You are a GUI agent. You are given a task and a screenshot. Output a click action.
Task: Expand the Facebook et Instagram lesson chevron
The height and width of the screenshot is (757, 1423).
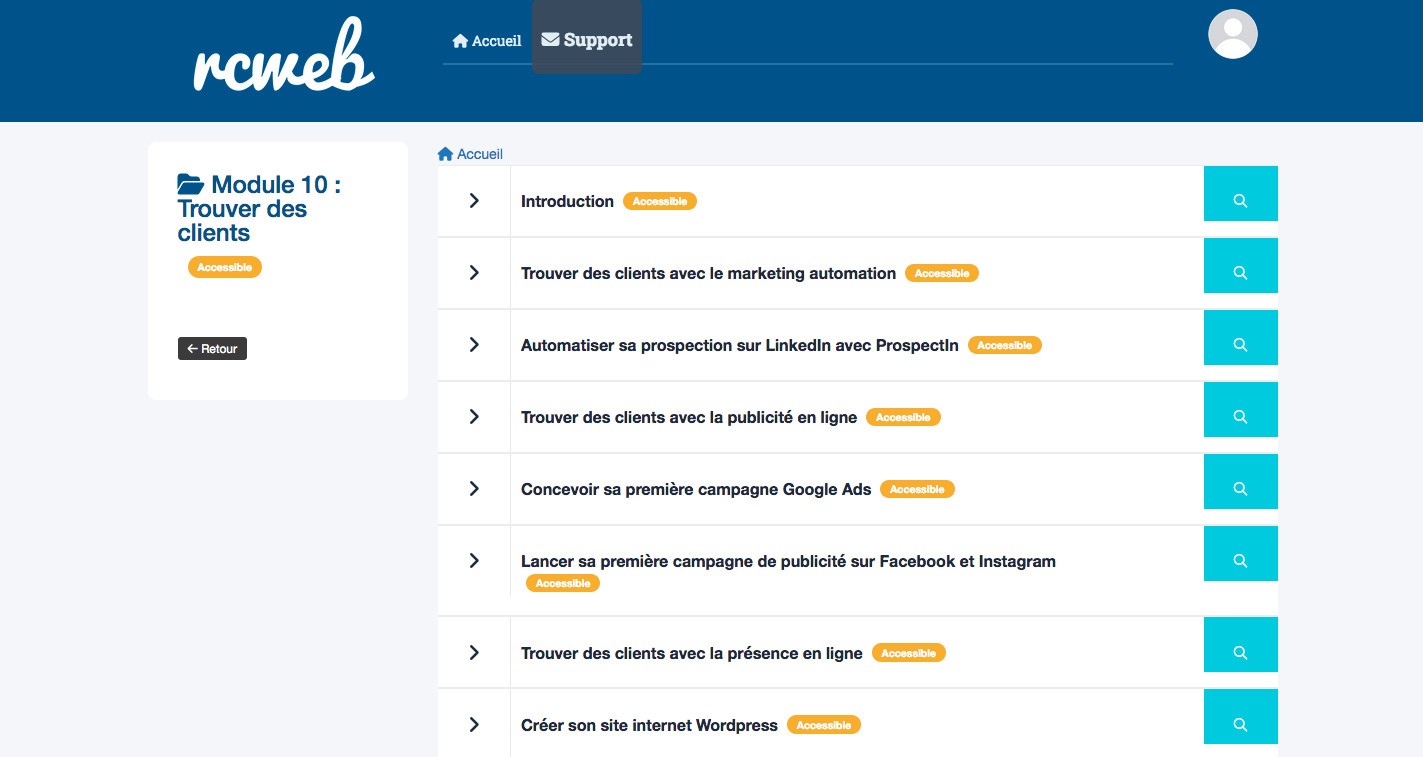point(474,561)
